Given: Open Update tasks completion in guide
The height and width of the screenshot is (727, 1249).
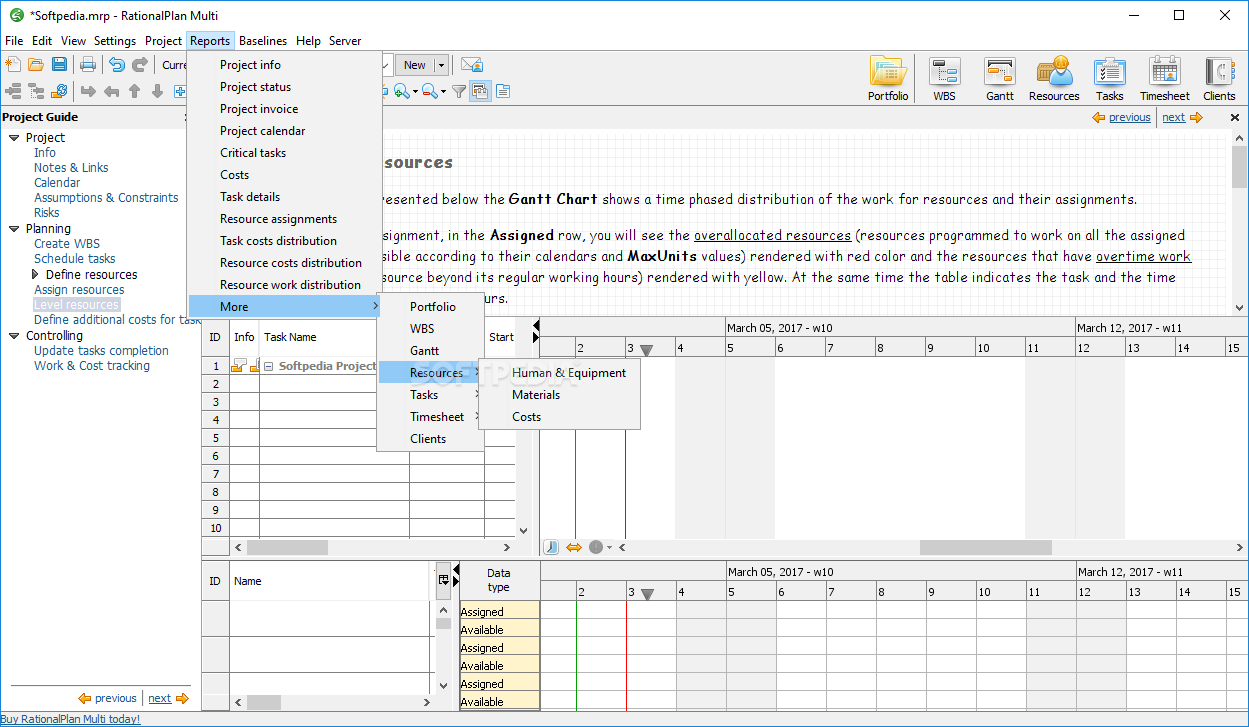Looking at the screenshot, I should point(101,351).
